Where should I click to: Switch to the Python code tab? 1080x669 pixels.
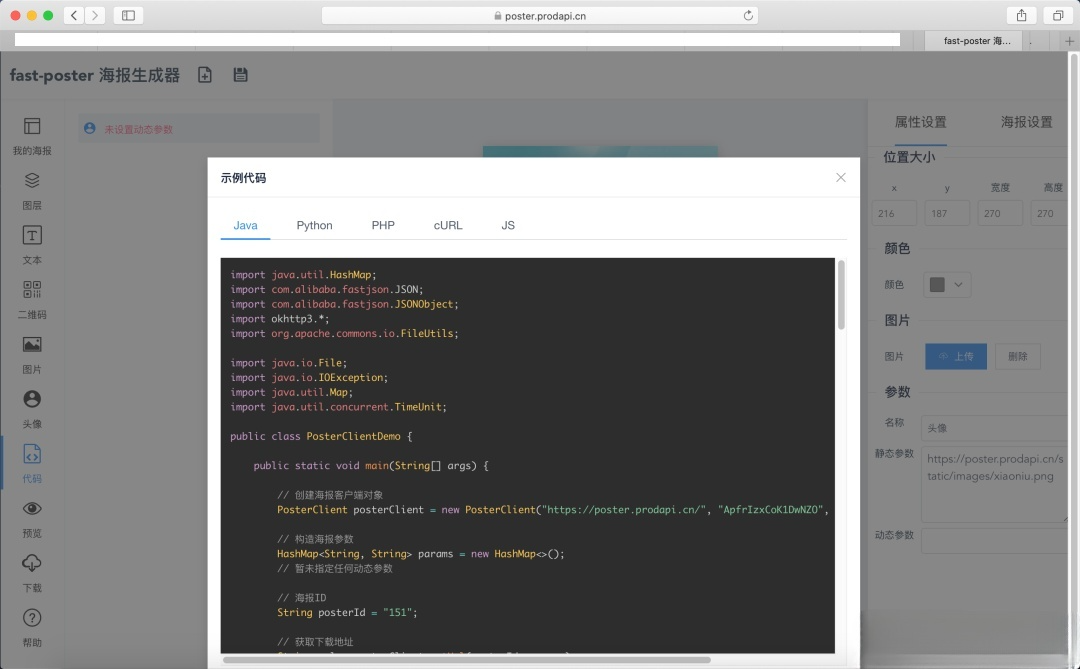[314, 225]
